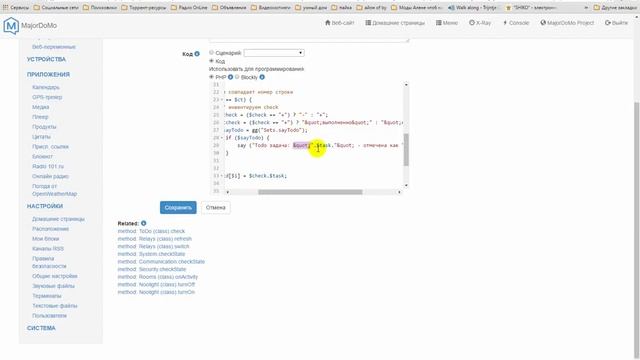The width and height of the screenshot is (640, 360).
Task: Open method Relays (class) switch link
Action: pos(153,247)
